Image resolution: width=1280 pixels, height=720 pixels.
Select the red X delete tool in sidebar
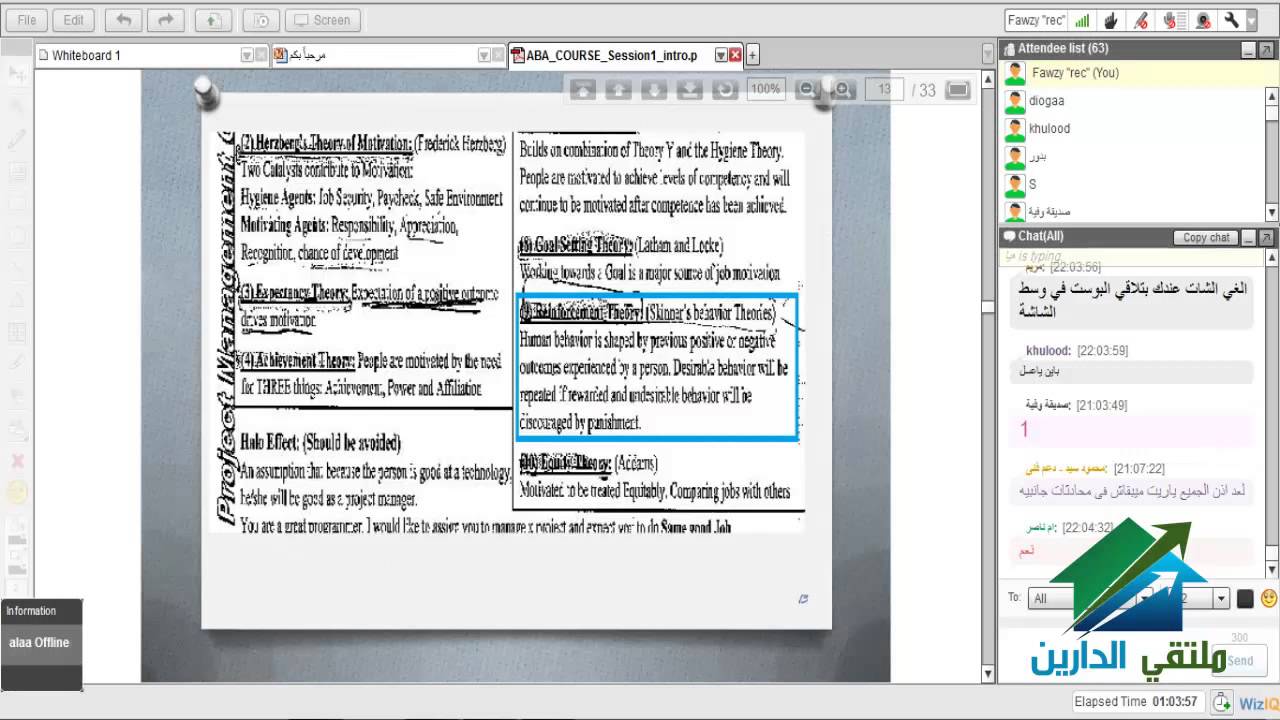[x=17, y=461]
